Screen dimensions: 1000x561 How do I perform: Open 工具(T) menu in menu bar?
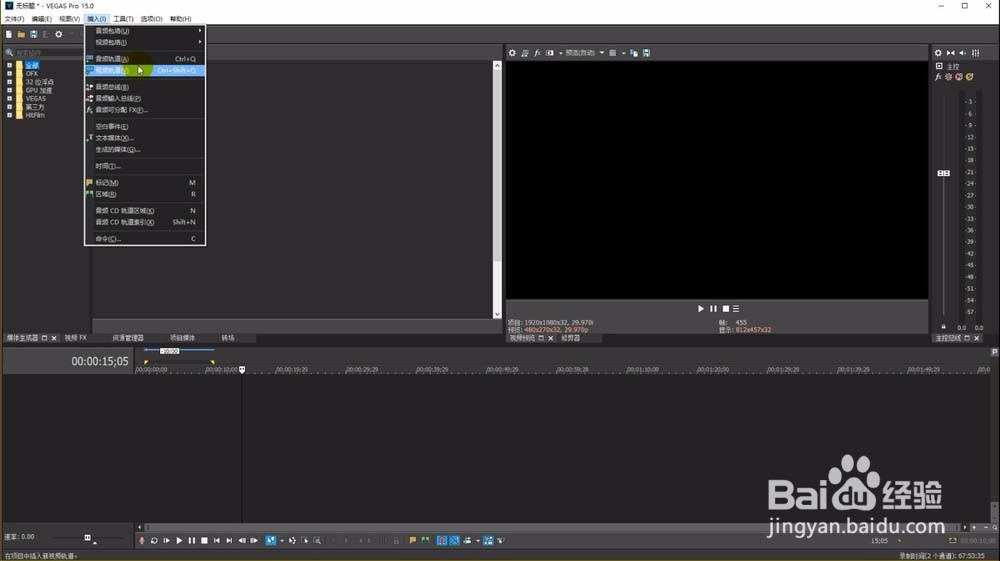click(x=123, y=19)
